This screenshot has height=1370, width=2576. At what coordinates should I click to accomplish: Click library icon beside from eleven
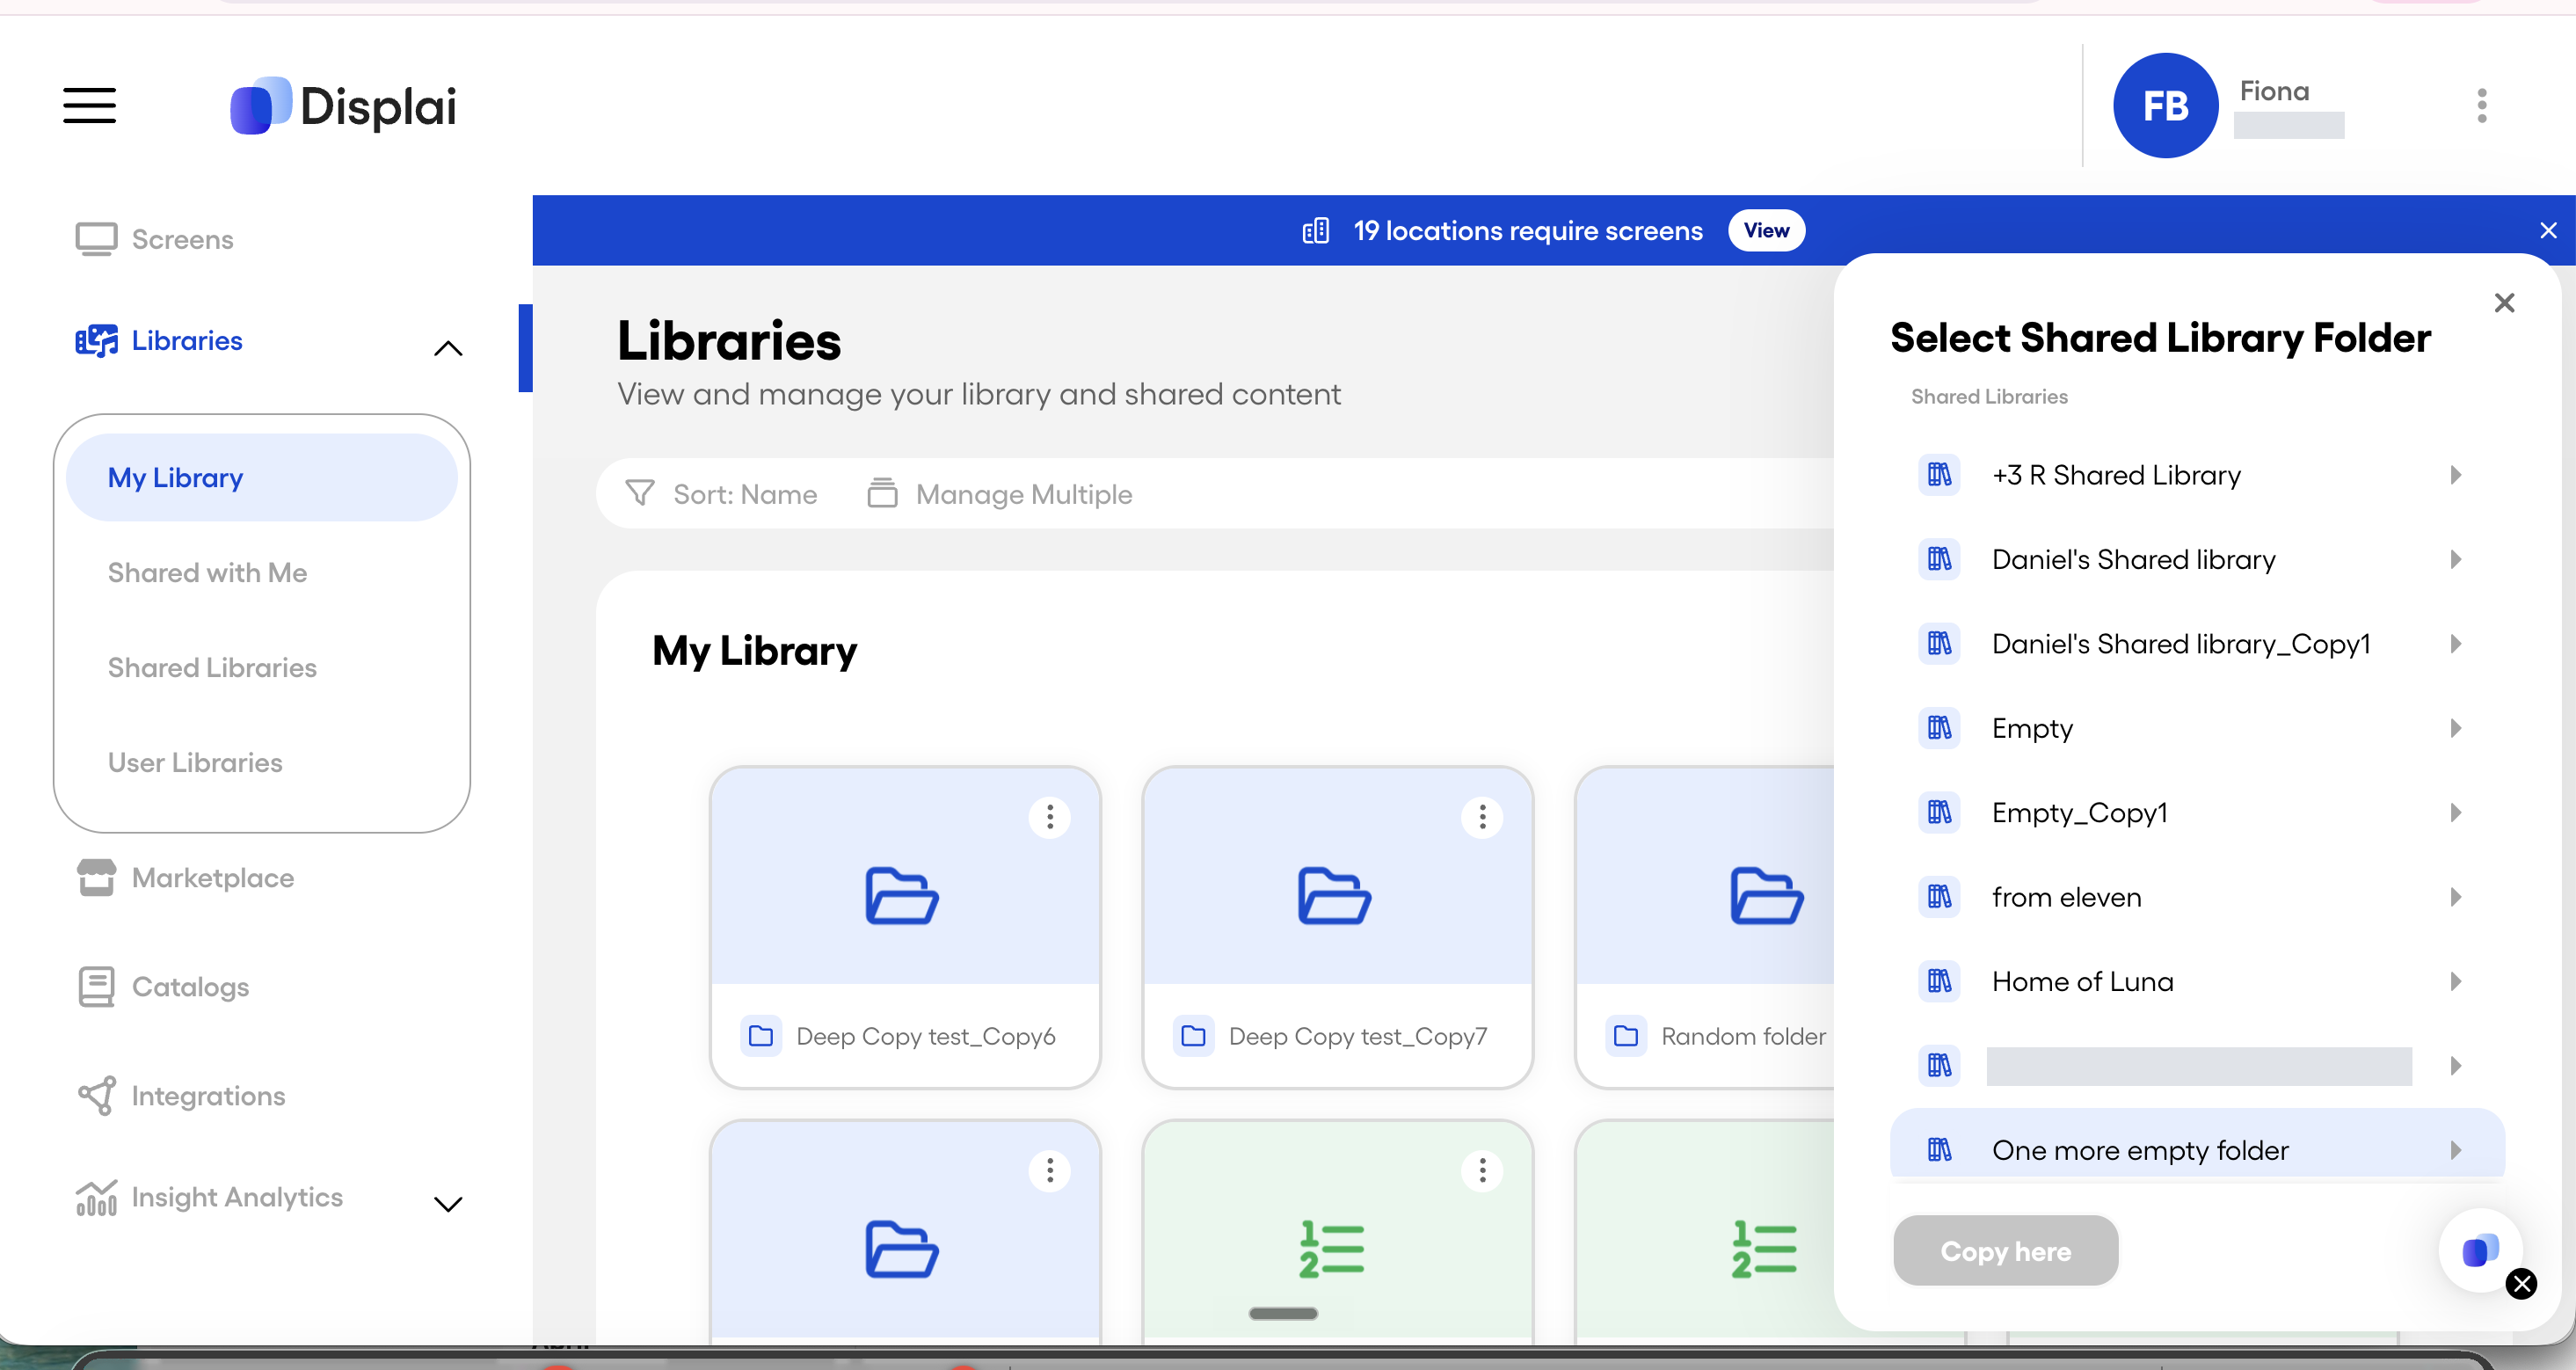pos(1939,897)
